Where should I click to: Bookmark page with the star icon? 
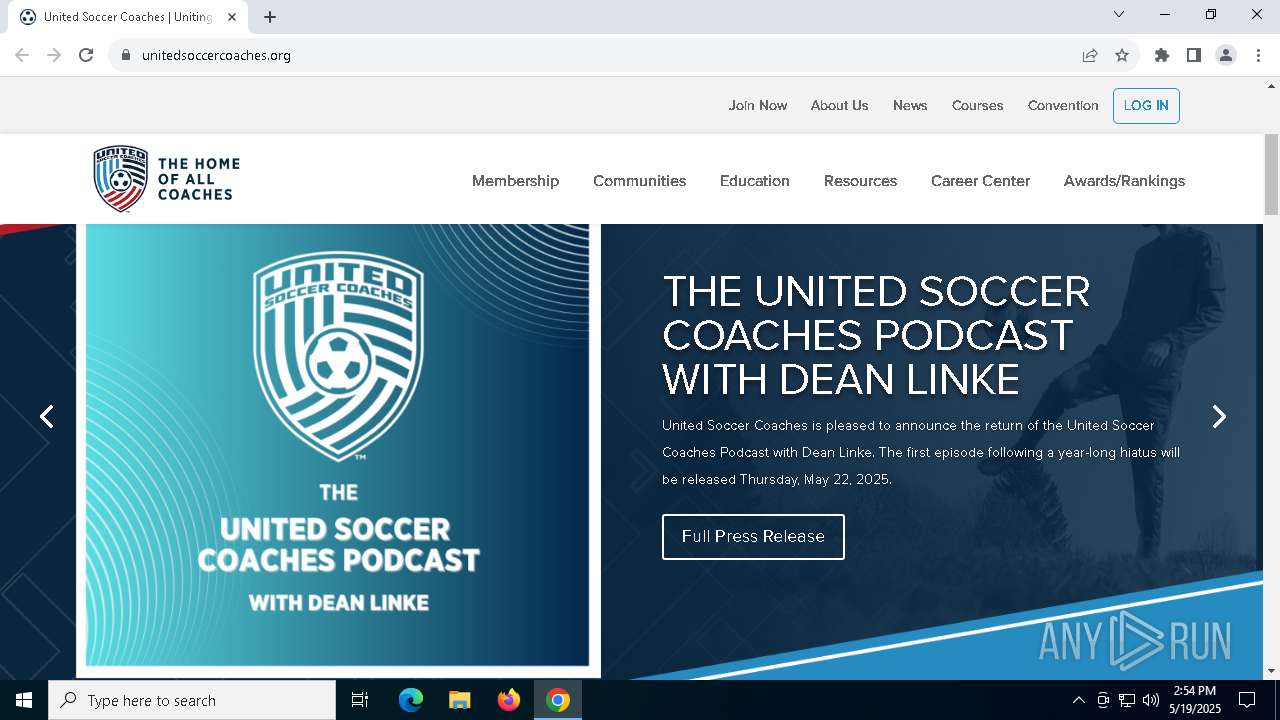click(x=1122, y=55)
